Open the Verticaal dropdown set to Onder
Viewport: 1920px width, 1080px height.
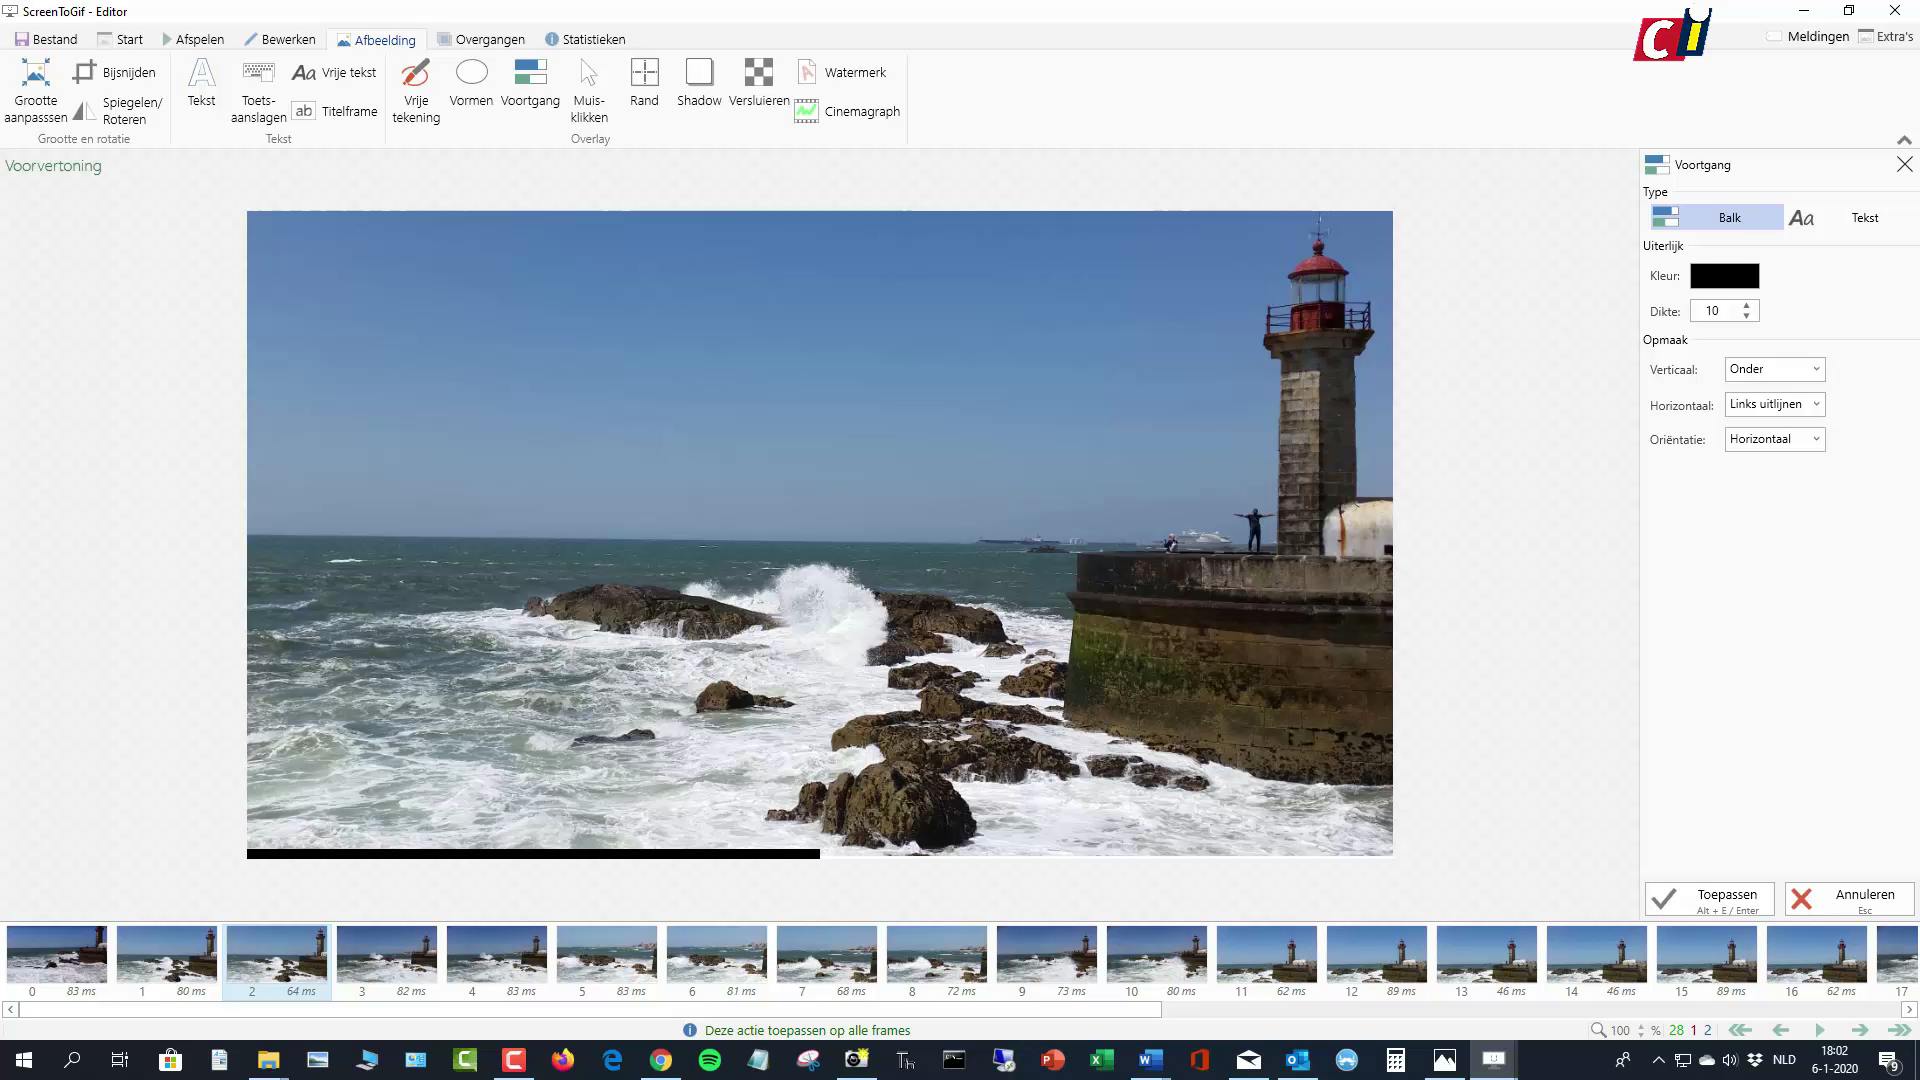tap(1774, 369)
